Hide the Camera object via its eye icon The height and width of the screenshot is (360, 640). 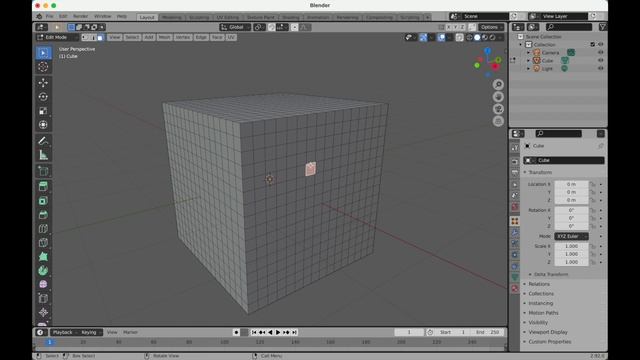[600, 53]
